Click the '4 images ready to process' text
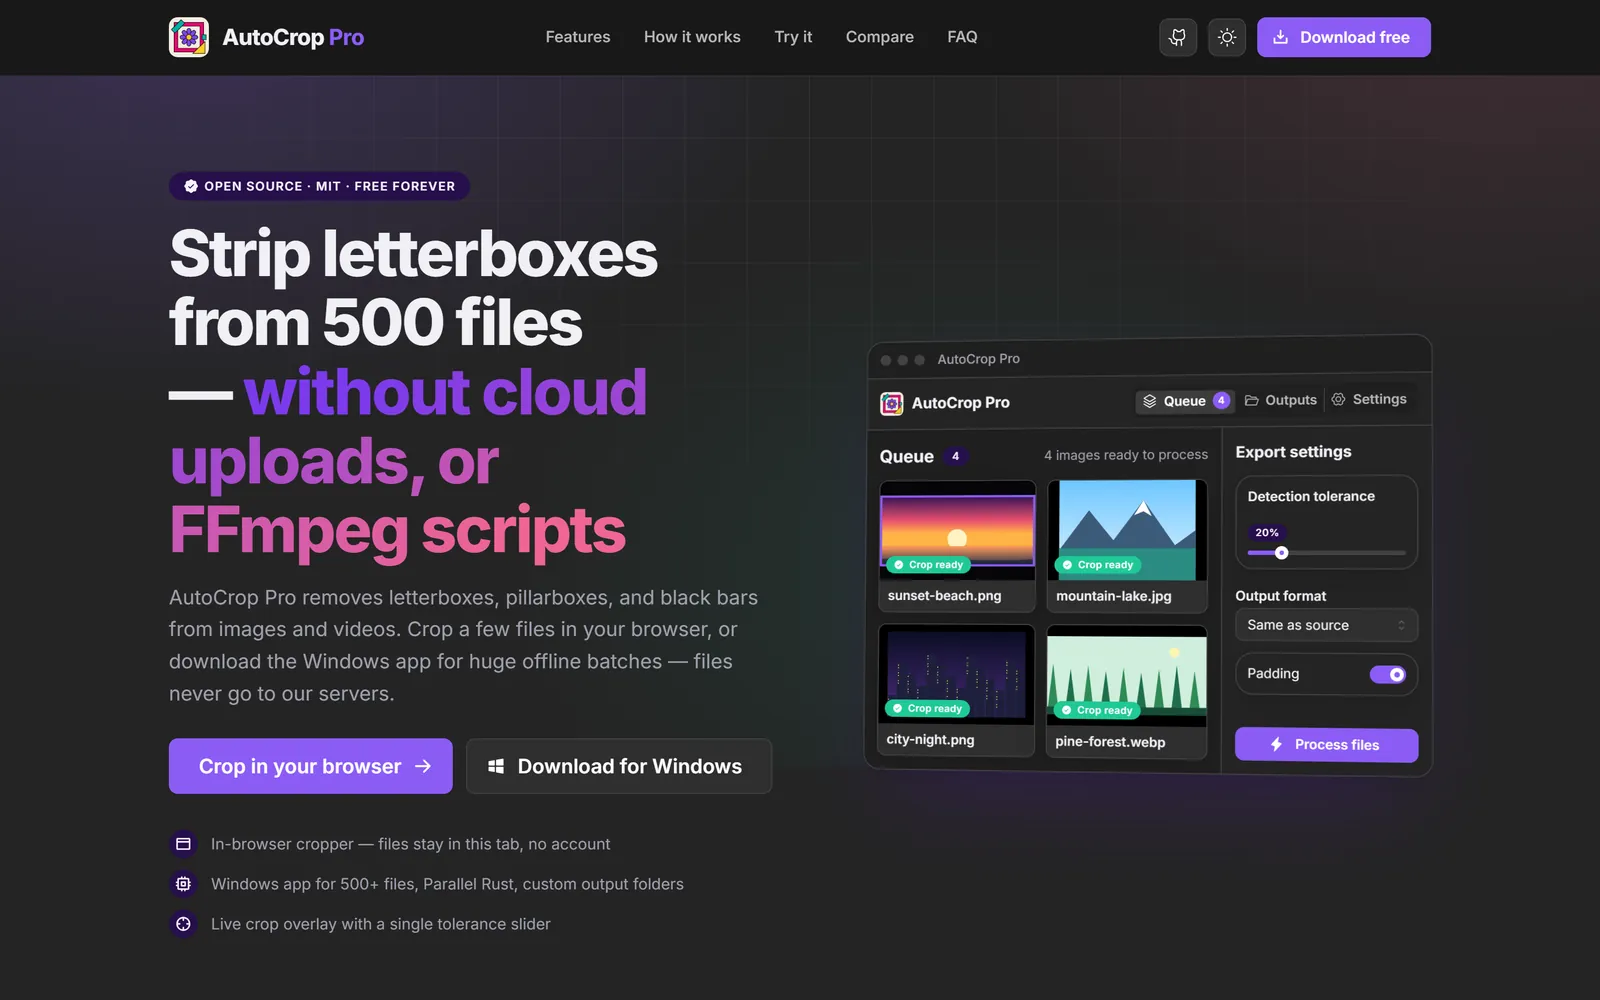 tap(1126, 455)
